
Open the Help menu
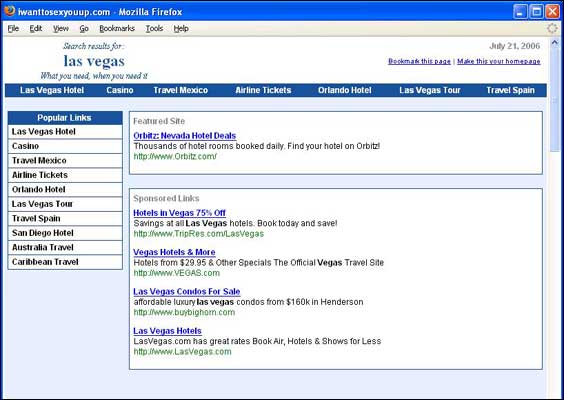tap(181, 28)
